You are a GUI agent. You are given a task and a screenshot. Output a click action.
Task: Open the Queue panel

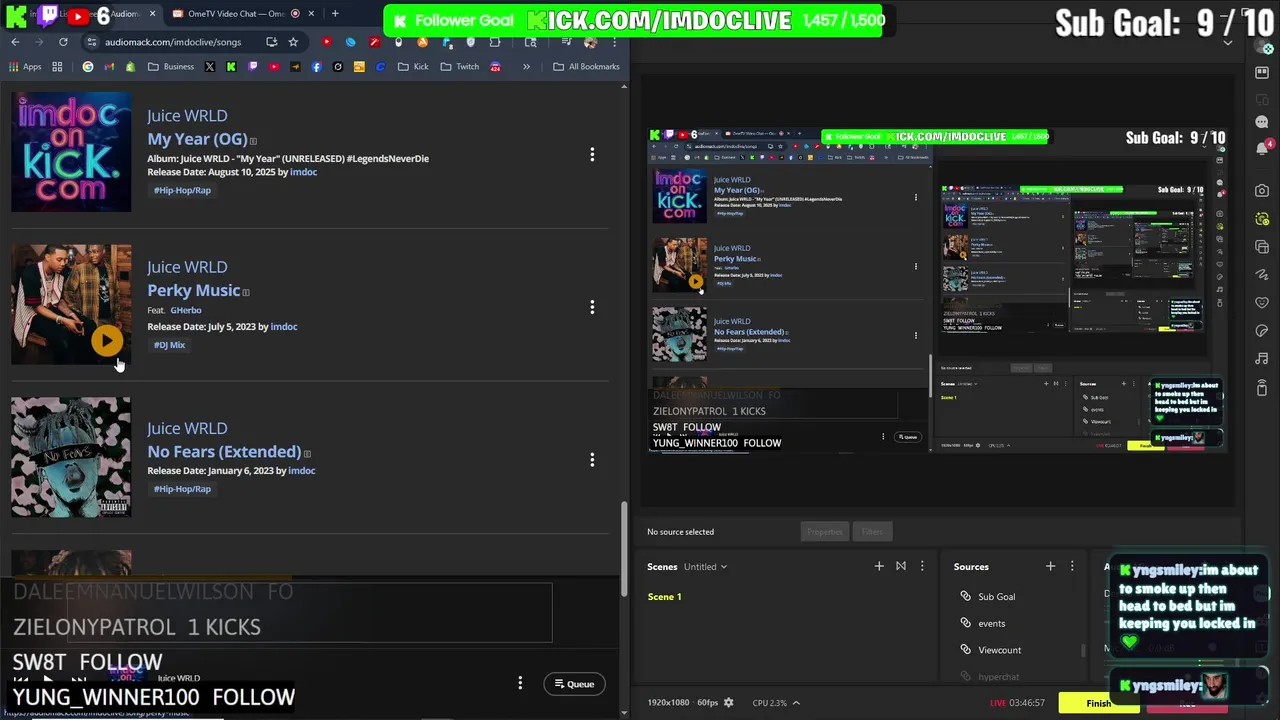pyautogui.click(x=575, y=684)
